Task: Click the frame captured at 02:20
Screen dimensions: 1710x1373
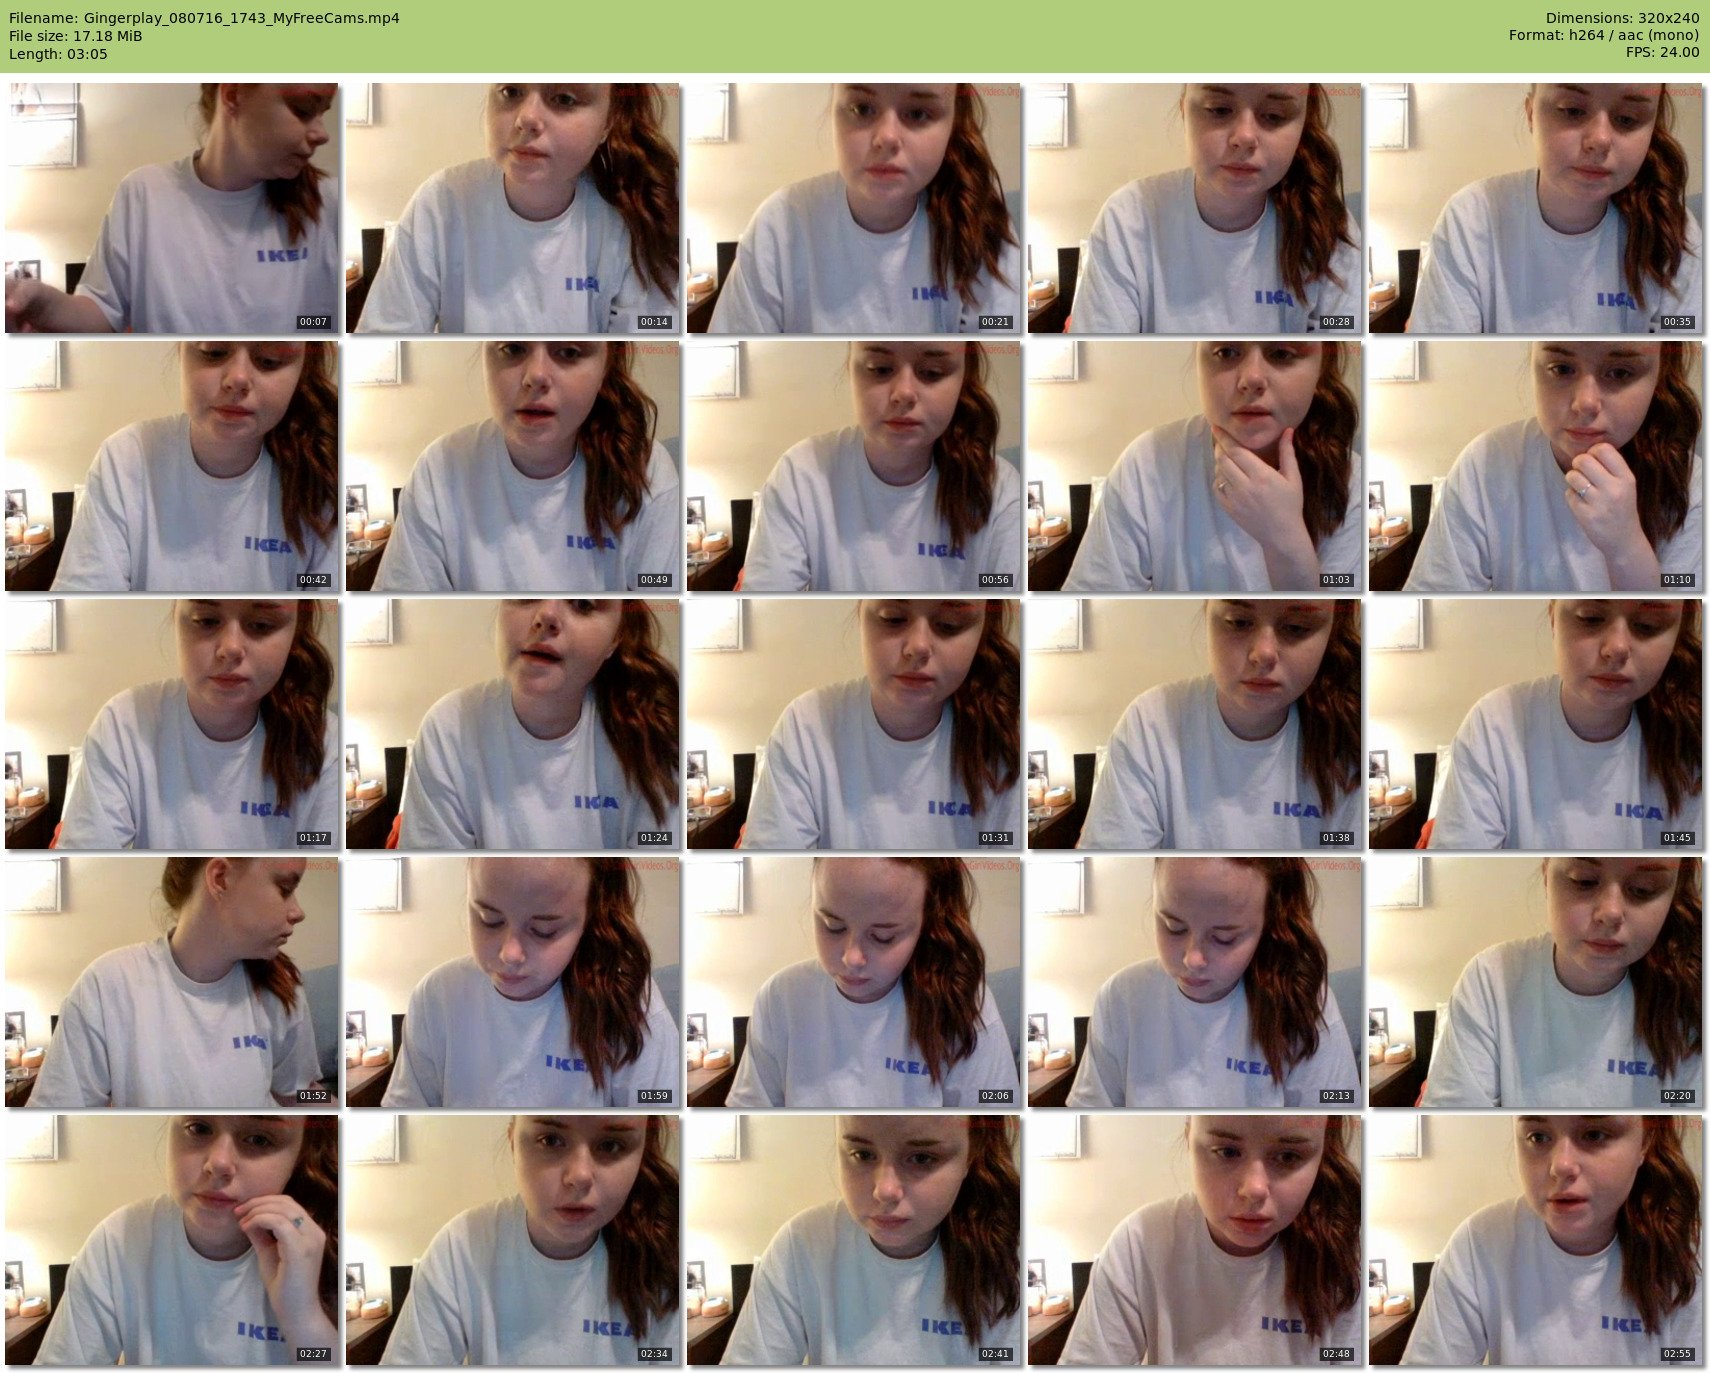Action: [x=1536, y=982]
